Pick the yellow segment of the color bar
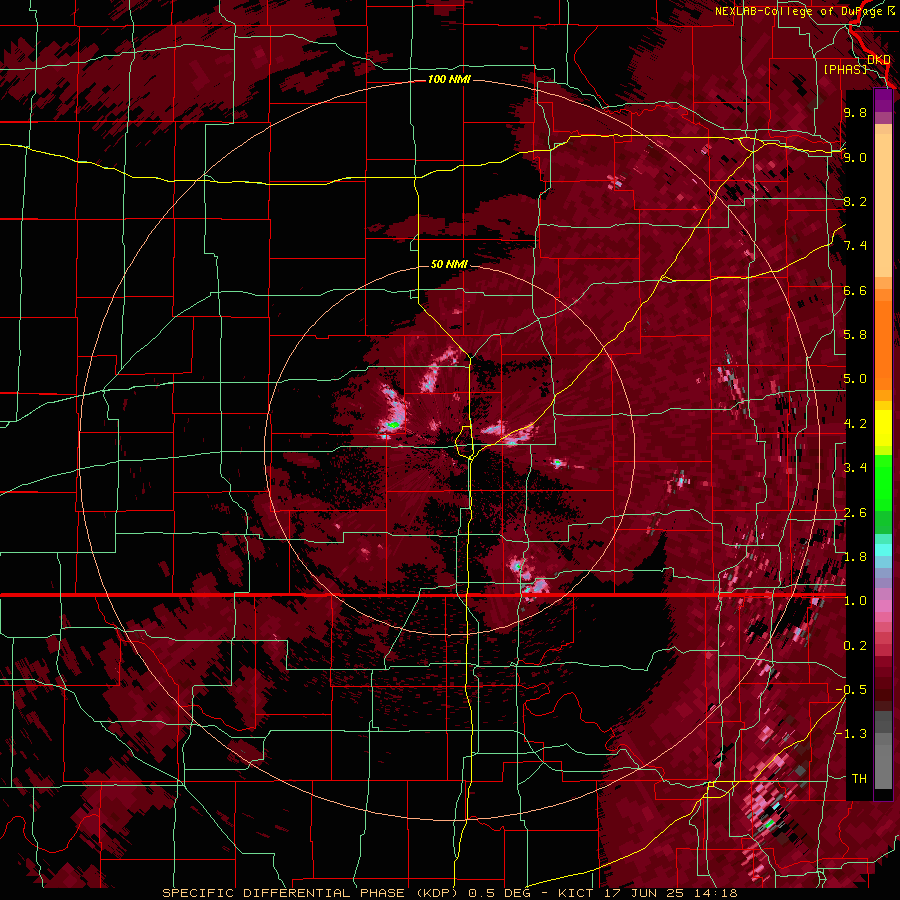The height and width of the screenshot is (900, 900). (x=883, y=429)
